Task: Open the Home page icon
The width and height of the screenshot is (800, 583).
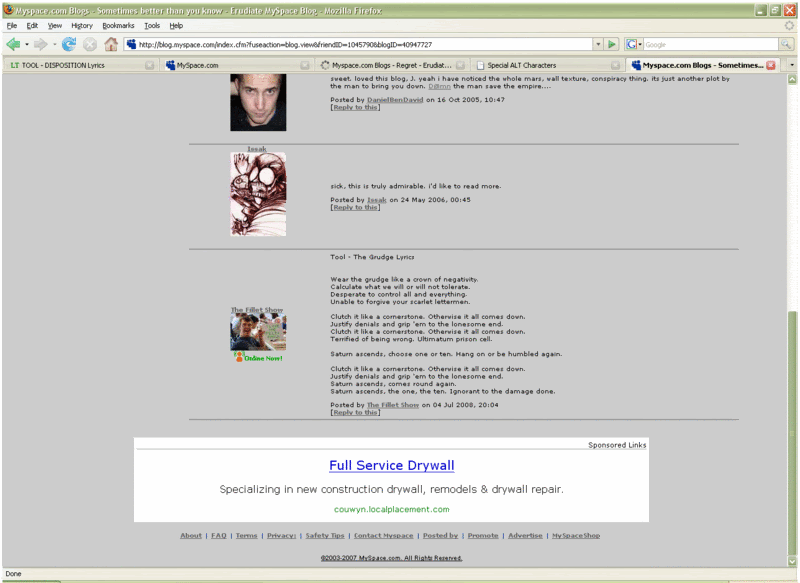Action: (111, 44)
